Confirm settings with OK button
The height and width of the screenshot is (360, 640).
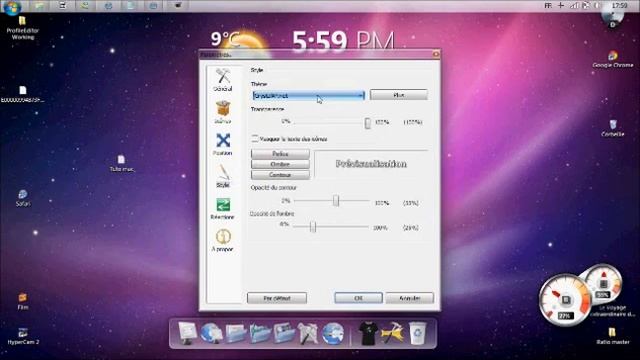click(x=358, y=298)
